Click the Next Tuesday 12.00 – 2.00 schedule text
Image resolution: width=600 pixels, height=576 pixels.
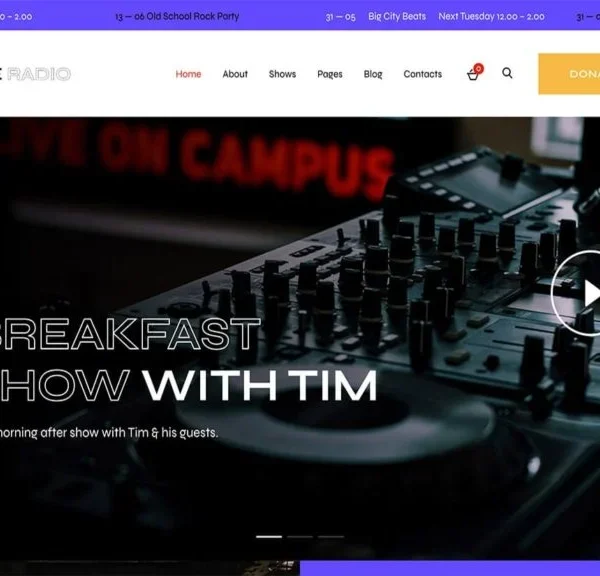click(x=491, y=16)
